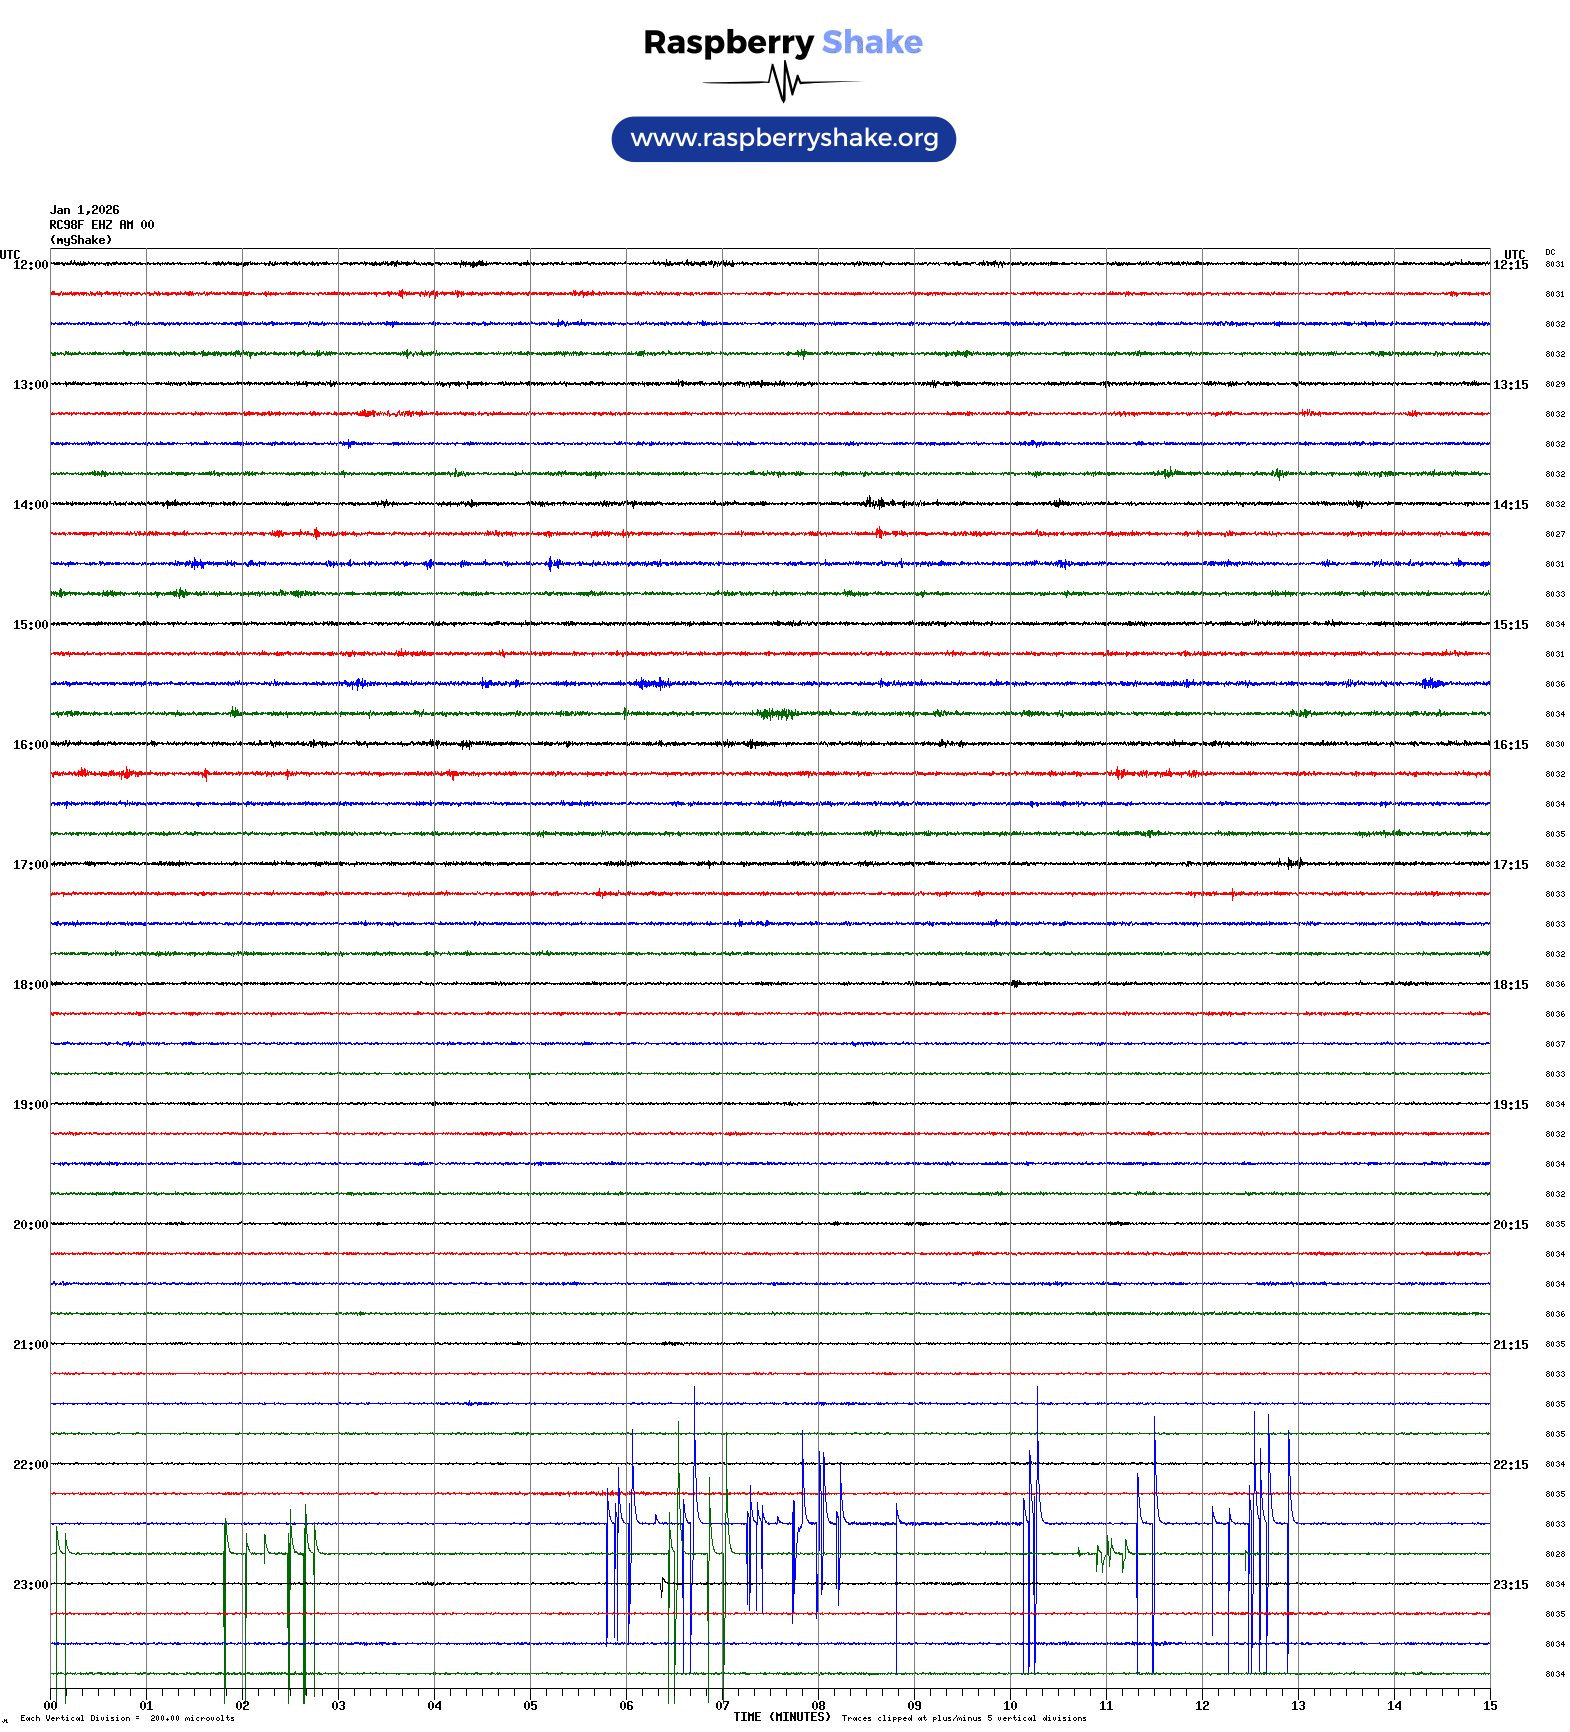
Task: Click the Traces clipped footnote text
Action: click(964, 1719)
